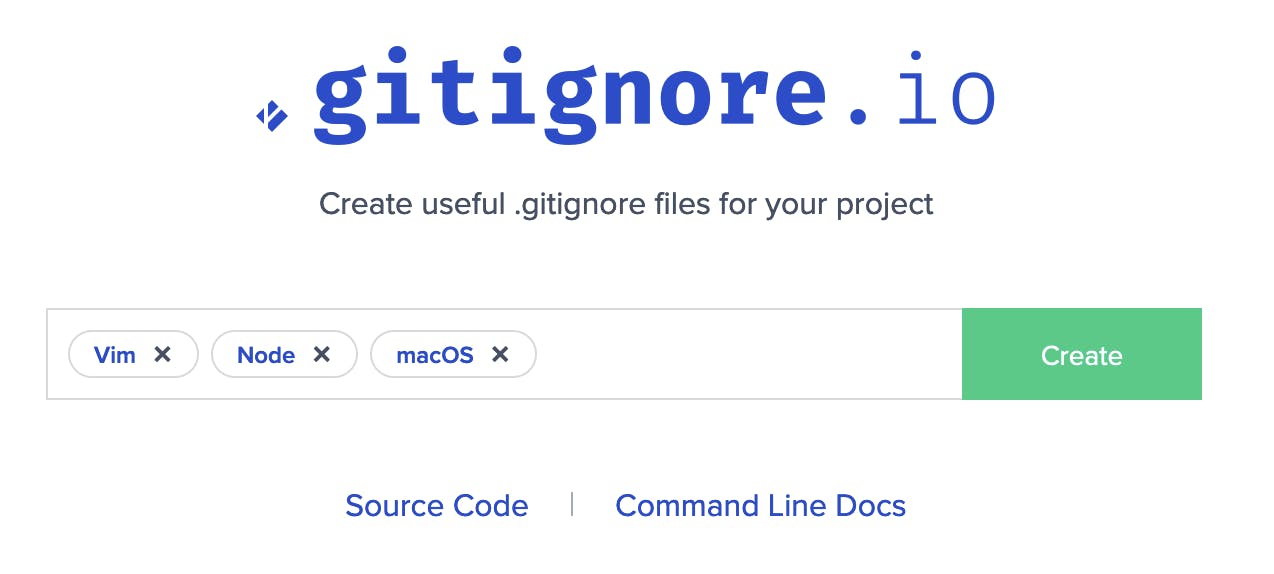Click the word 'Docs' in the footer link
The width and height of the screenshot is (1274, 574).
pos(869,506)
